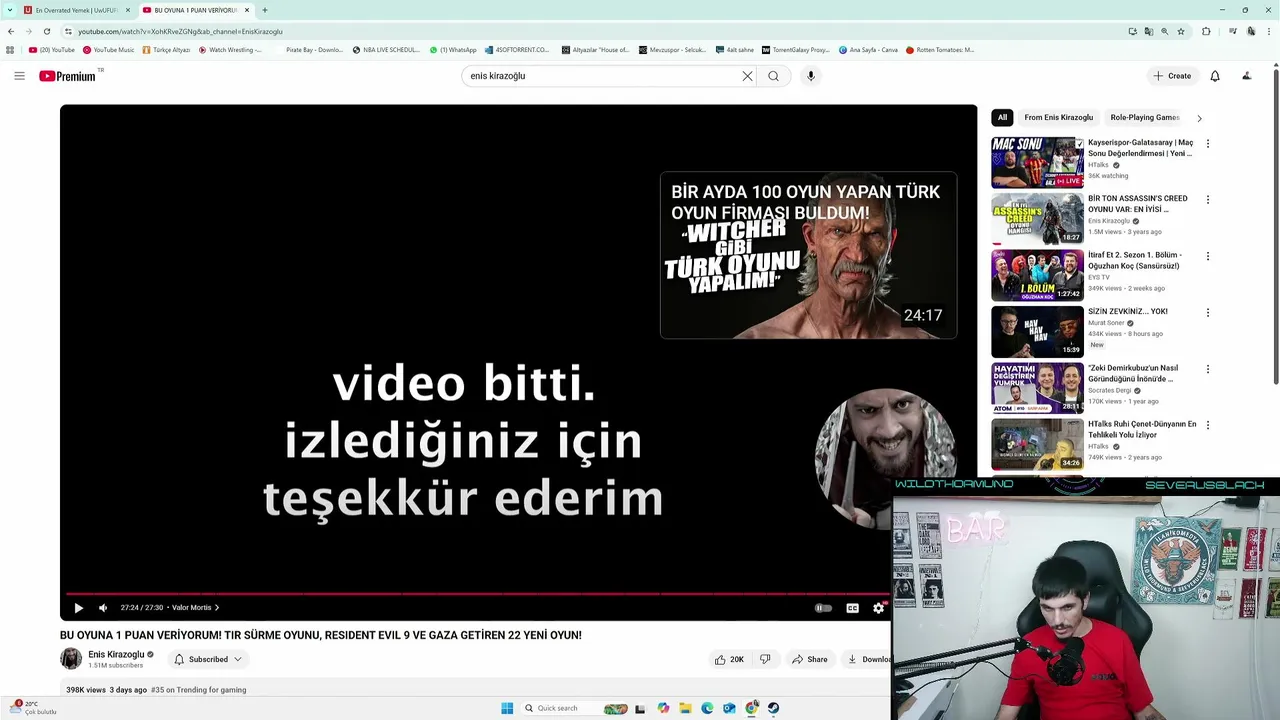Show more filter chips with right arrow
Viewport: 1280px width, 720px height.
tap(1199, 118)
